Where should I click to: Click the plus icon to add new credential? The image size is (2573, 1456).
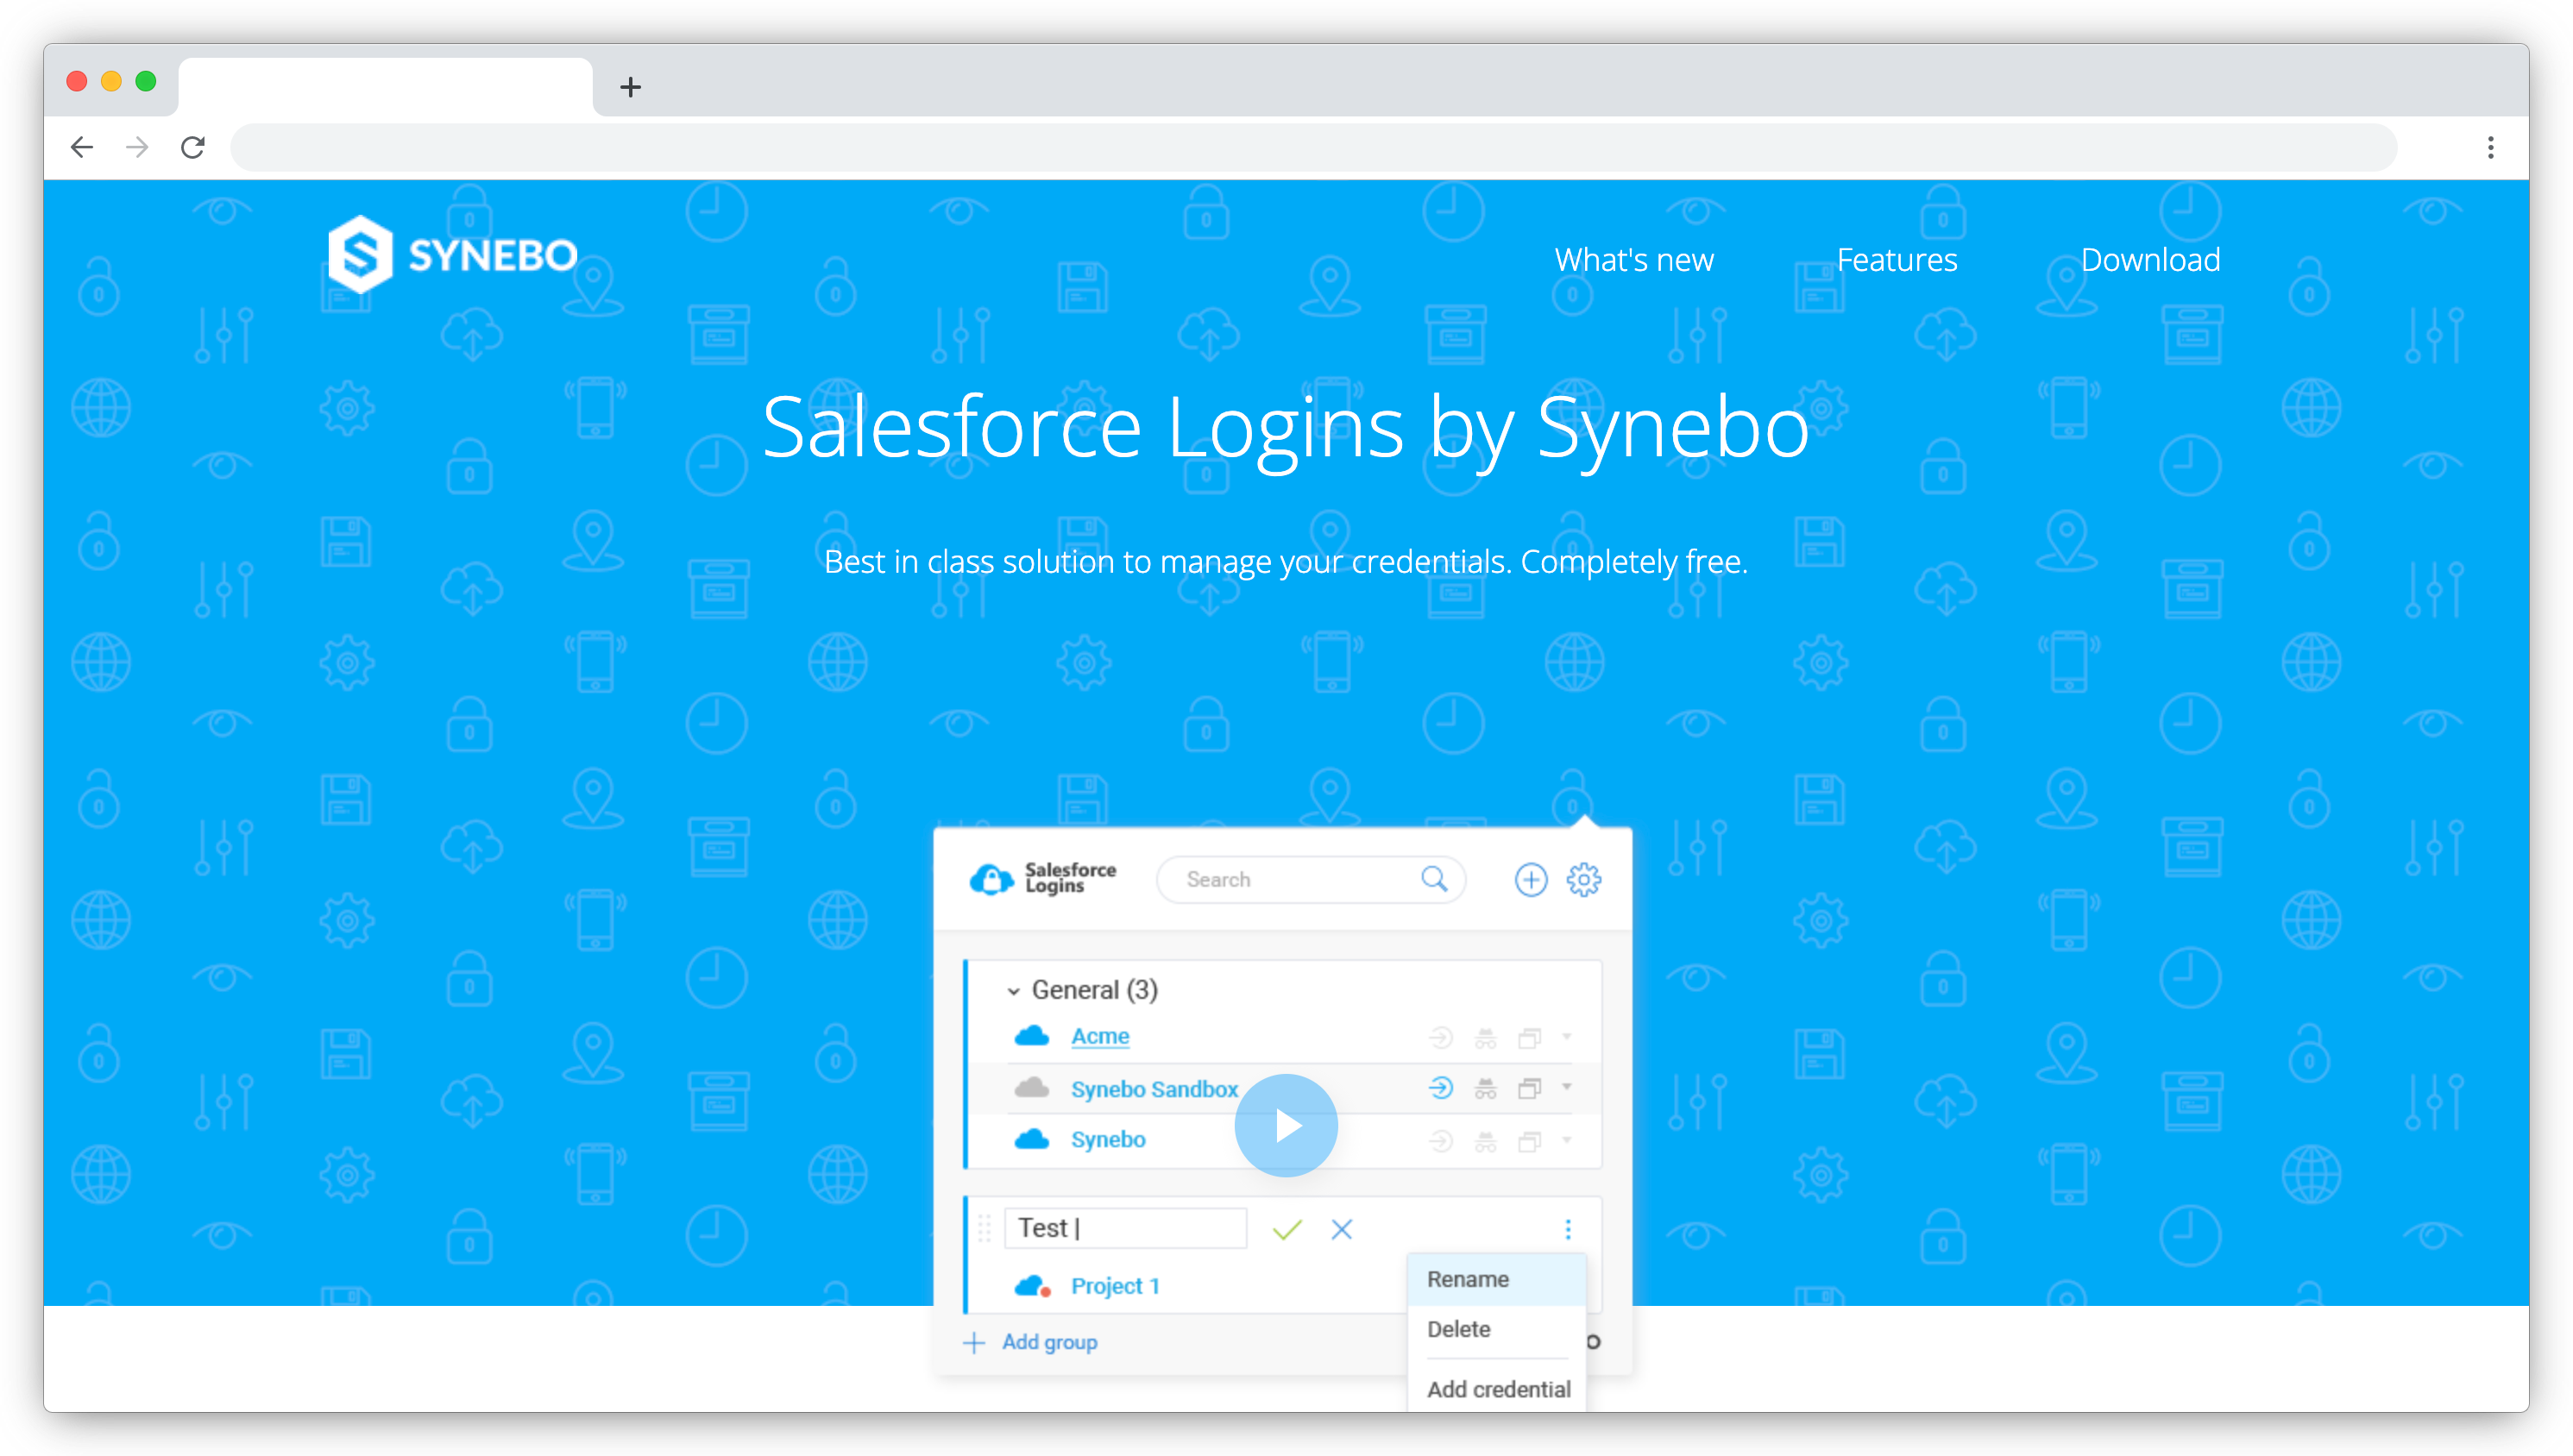coord(1531,879)
